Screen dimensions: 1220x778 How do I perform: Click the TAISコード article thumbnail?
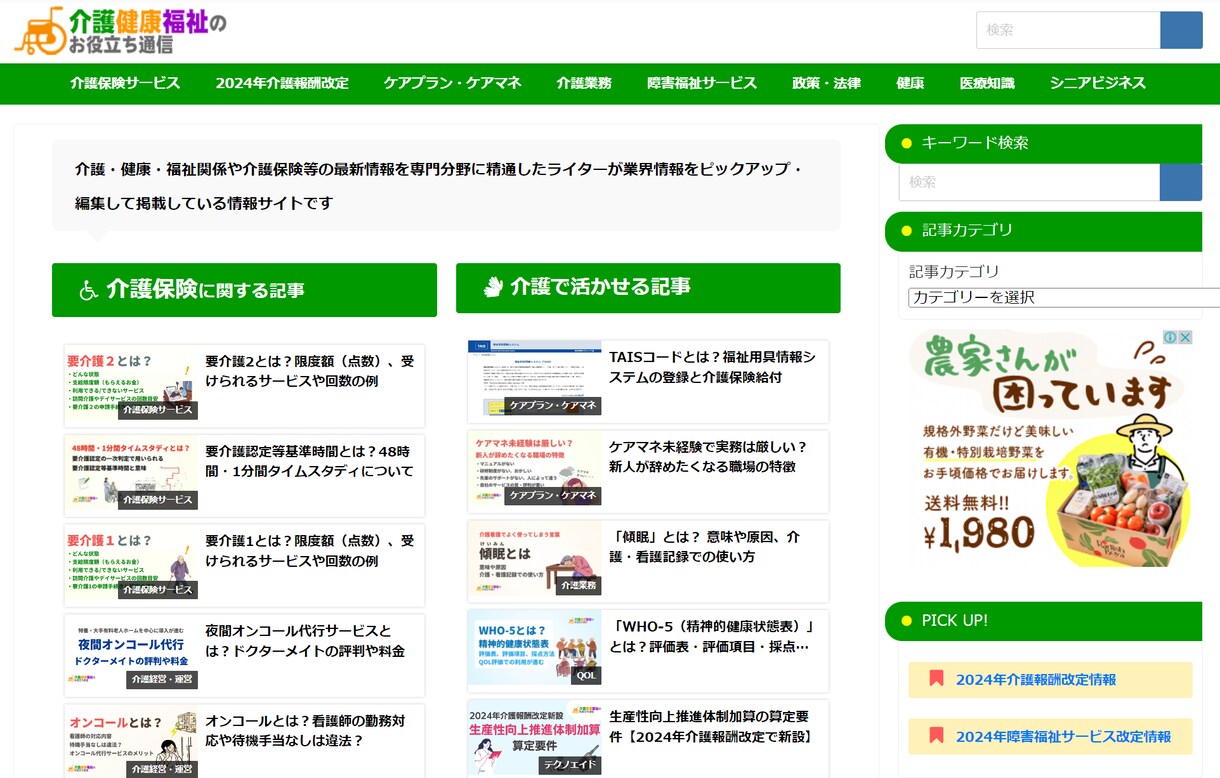click(535, 378)
